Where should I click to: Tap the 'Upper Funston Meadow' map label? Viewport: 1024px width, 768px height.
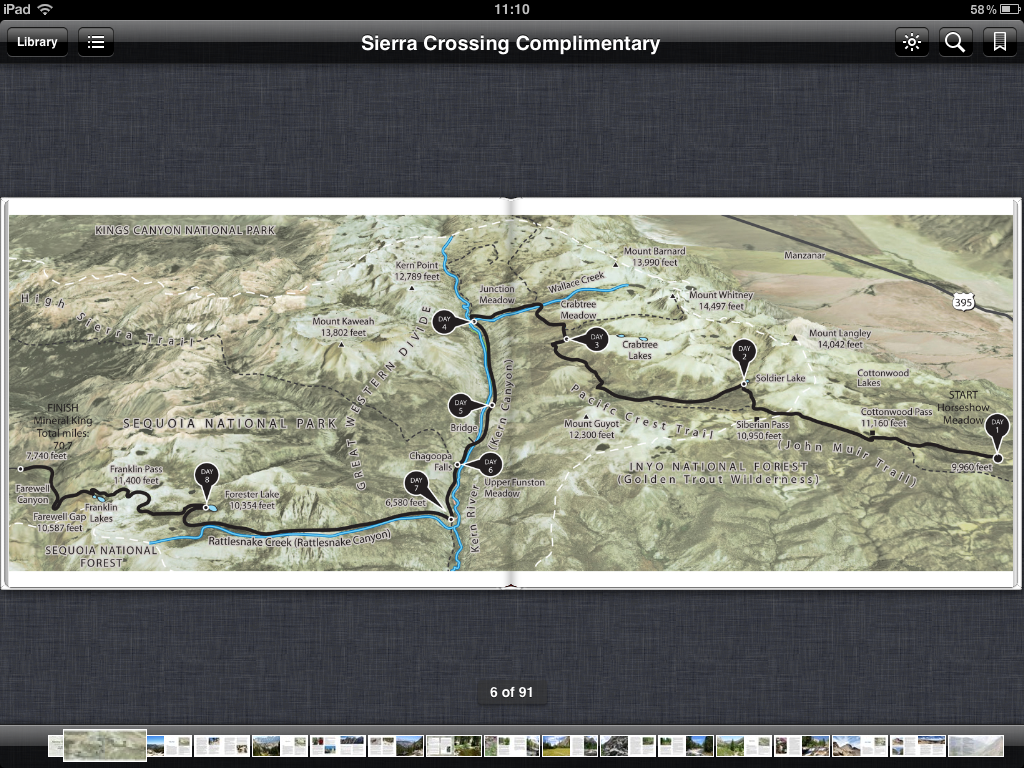[x=514, y=488]
